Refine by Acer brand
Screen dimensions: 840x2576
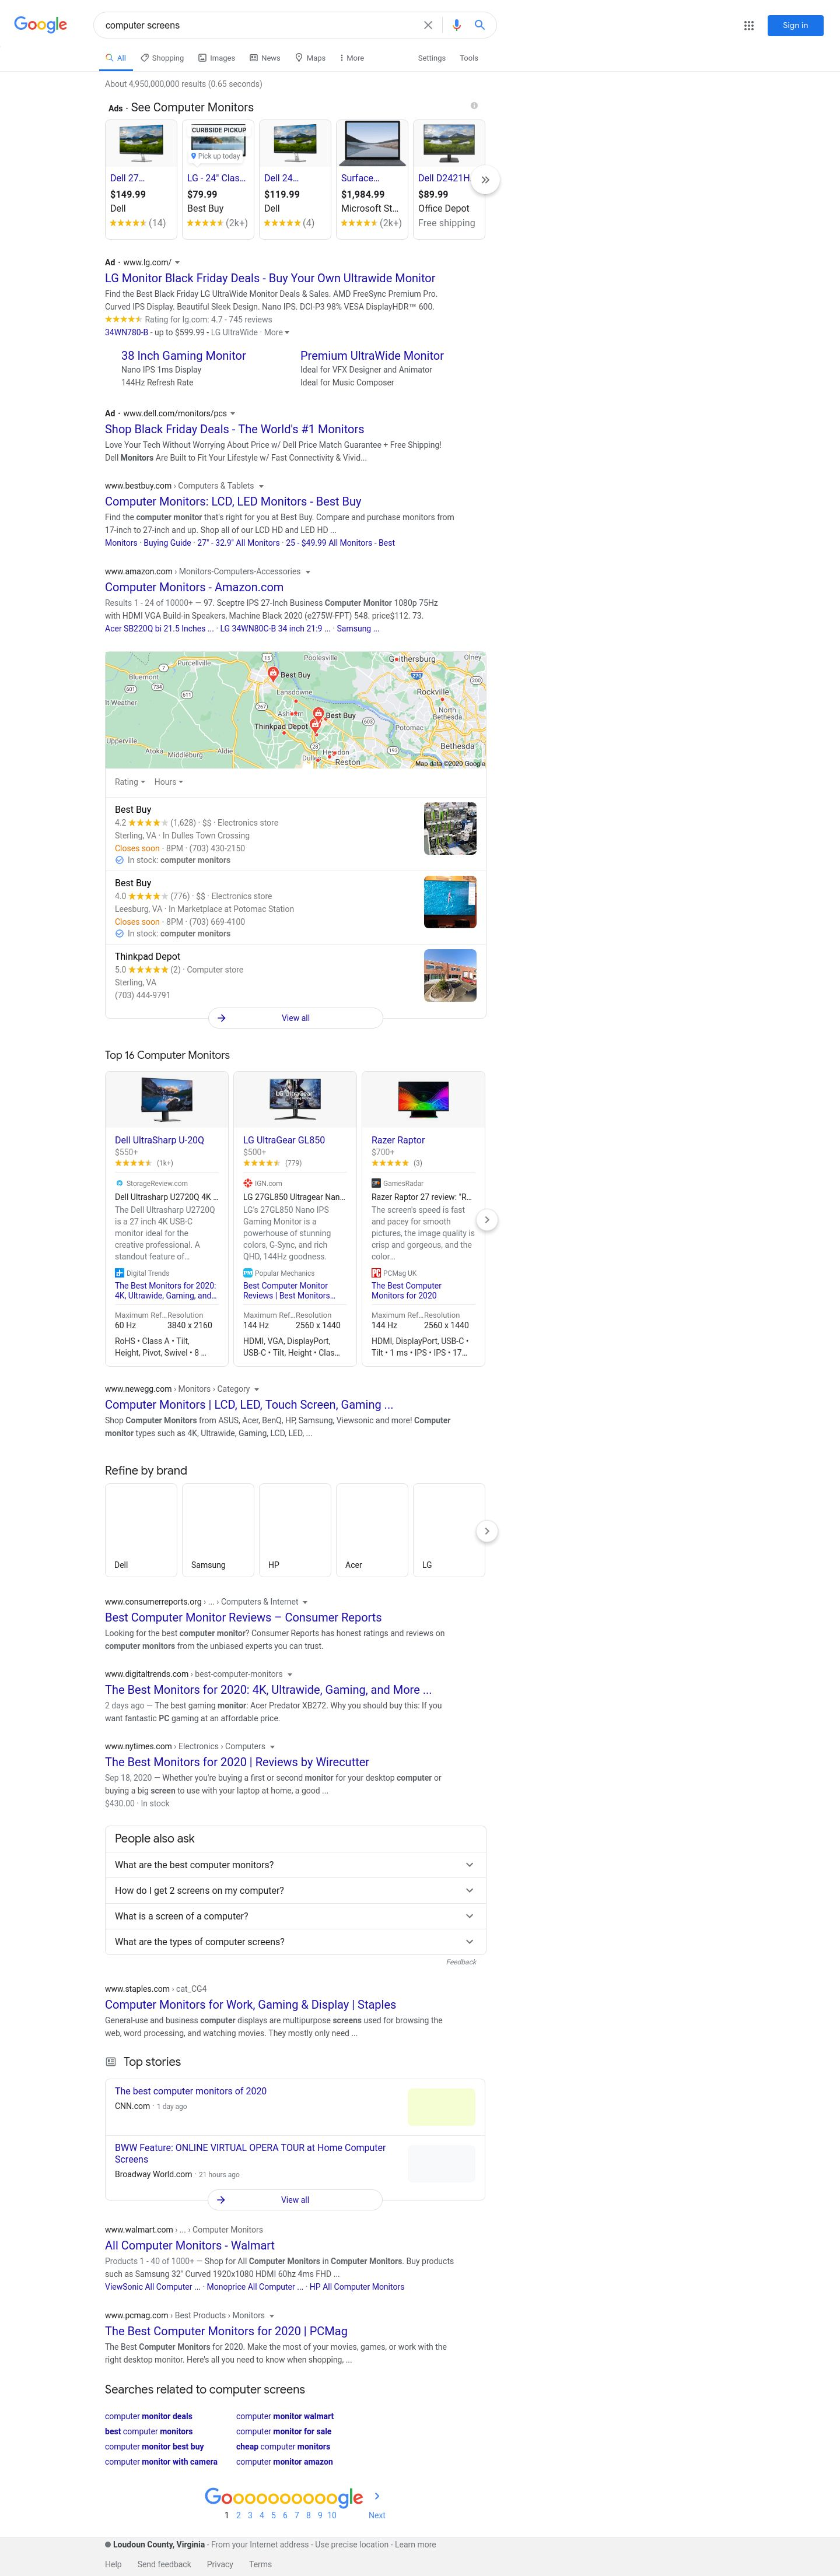(x=372, y=1530)
